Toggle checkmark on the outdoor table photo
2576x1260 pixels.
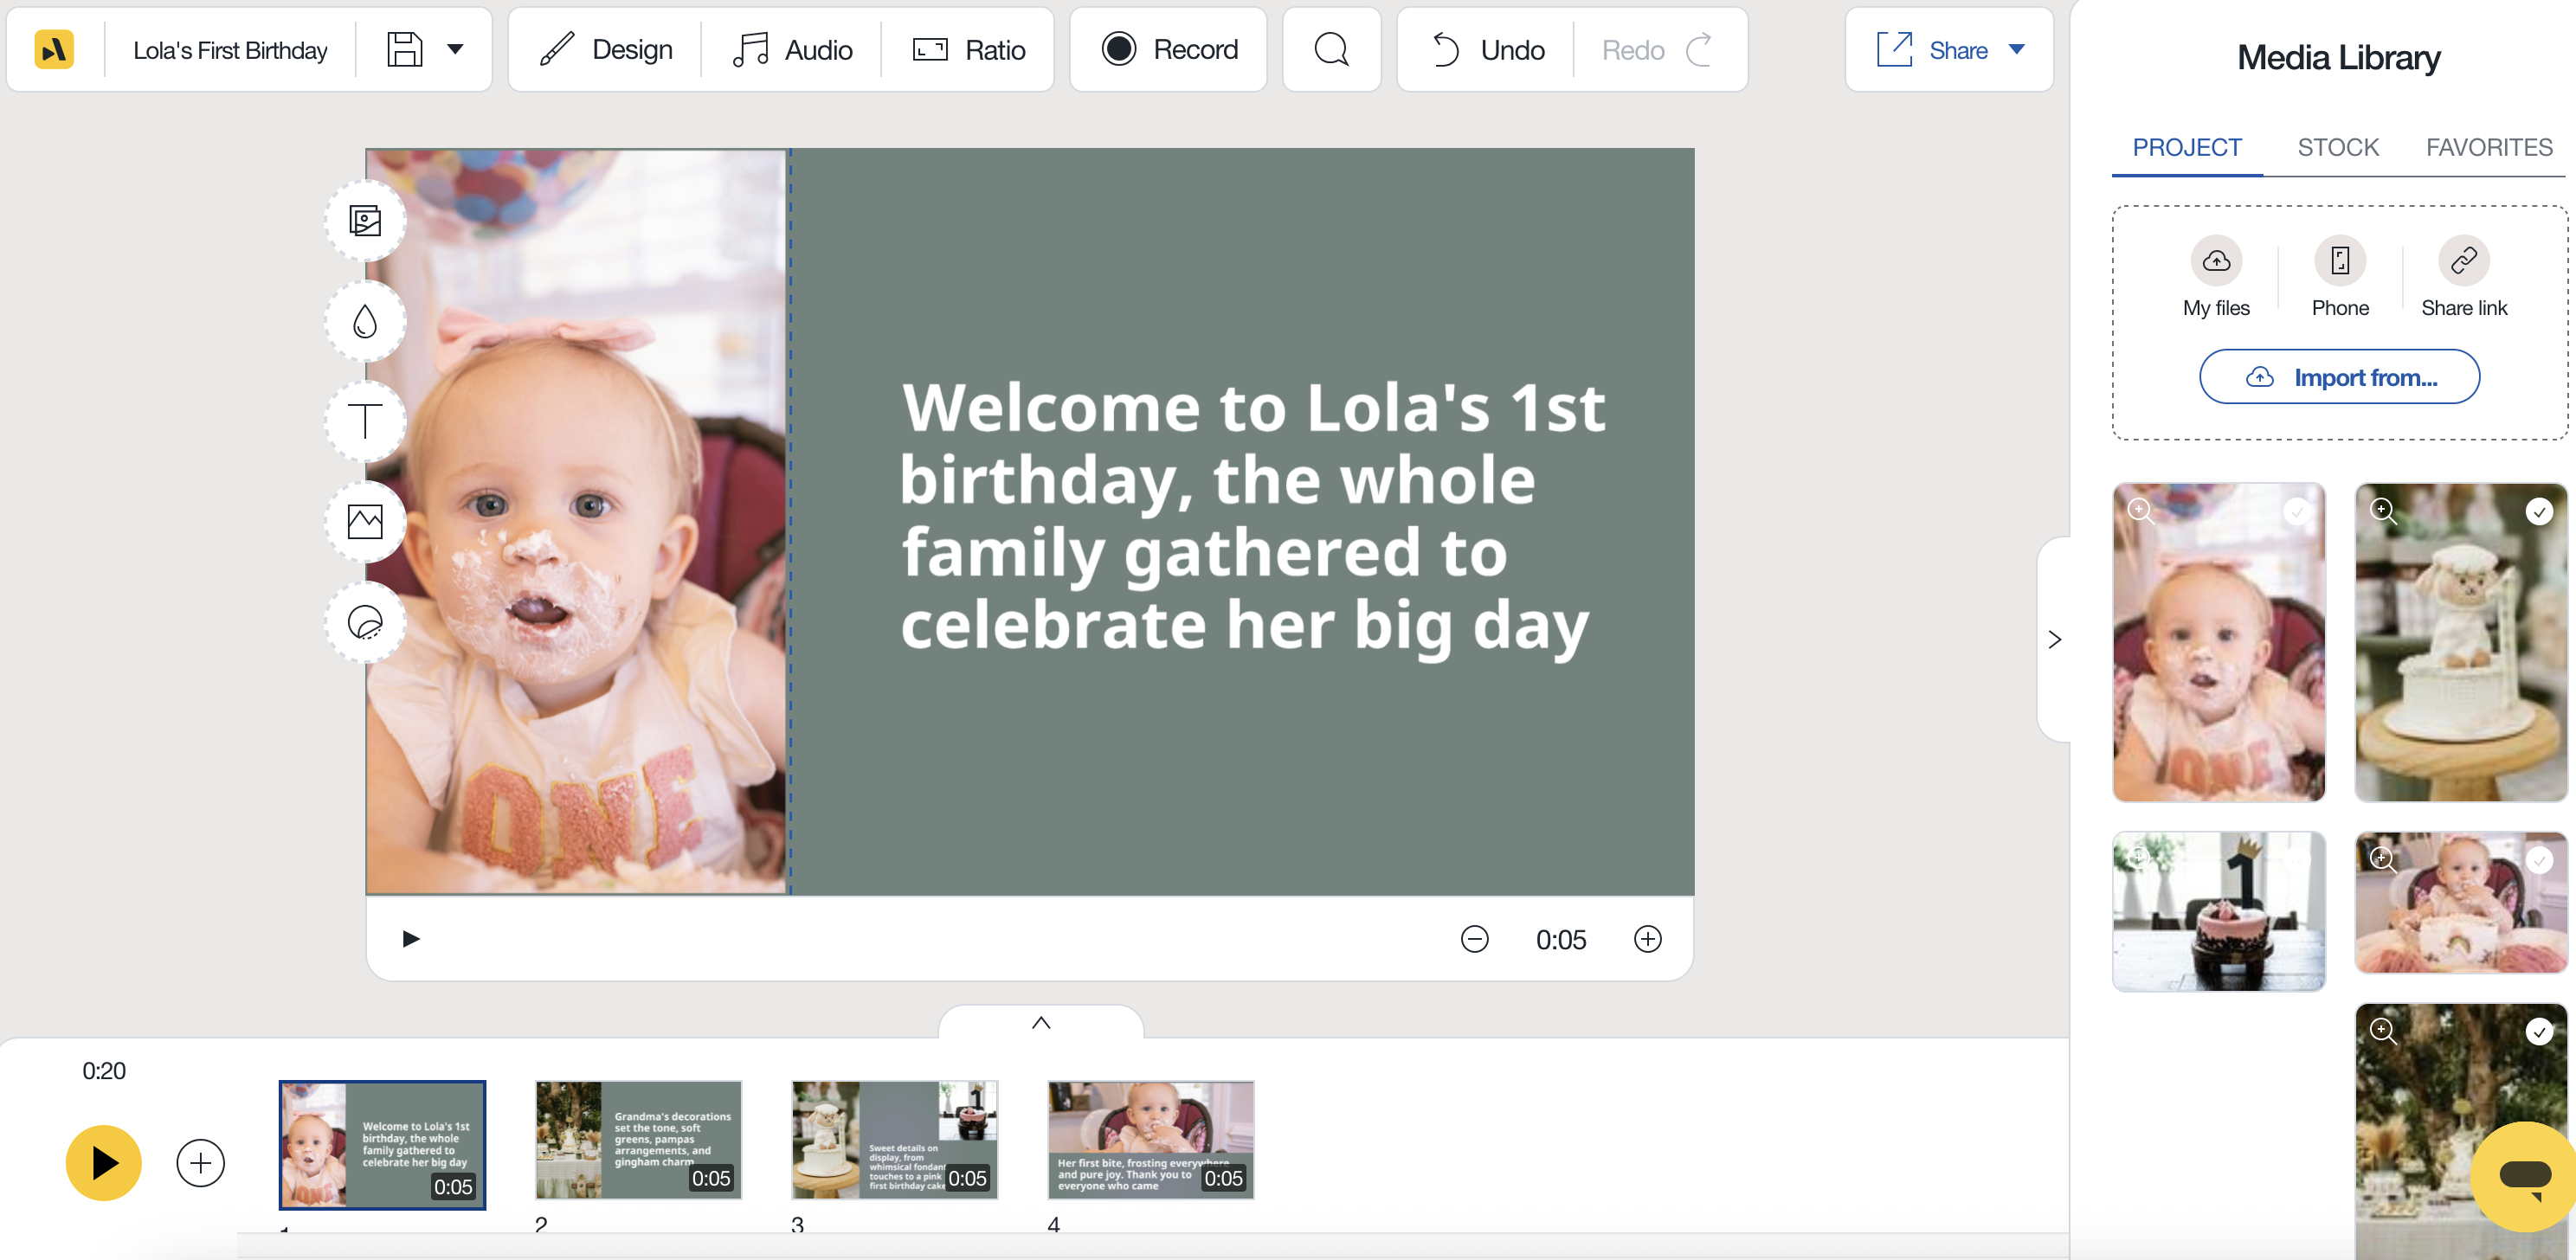coord(2538,1031)
